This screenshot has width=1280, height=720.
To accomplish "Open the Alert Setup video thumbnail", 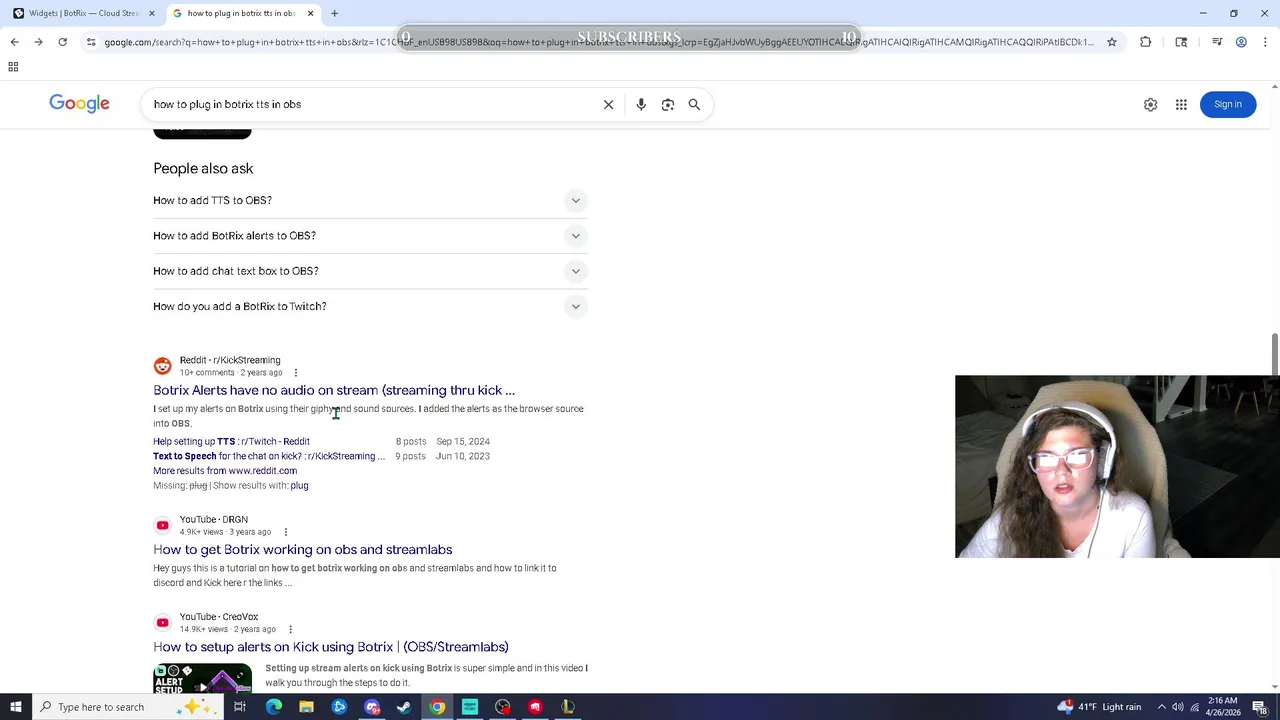I will click(x=202, y=678).
